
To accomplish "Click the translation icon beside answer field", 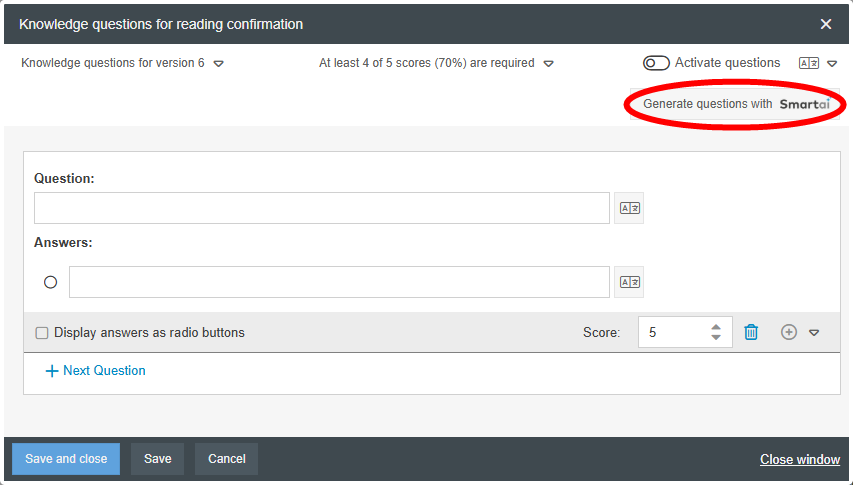I will (x=629, y=282).
